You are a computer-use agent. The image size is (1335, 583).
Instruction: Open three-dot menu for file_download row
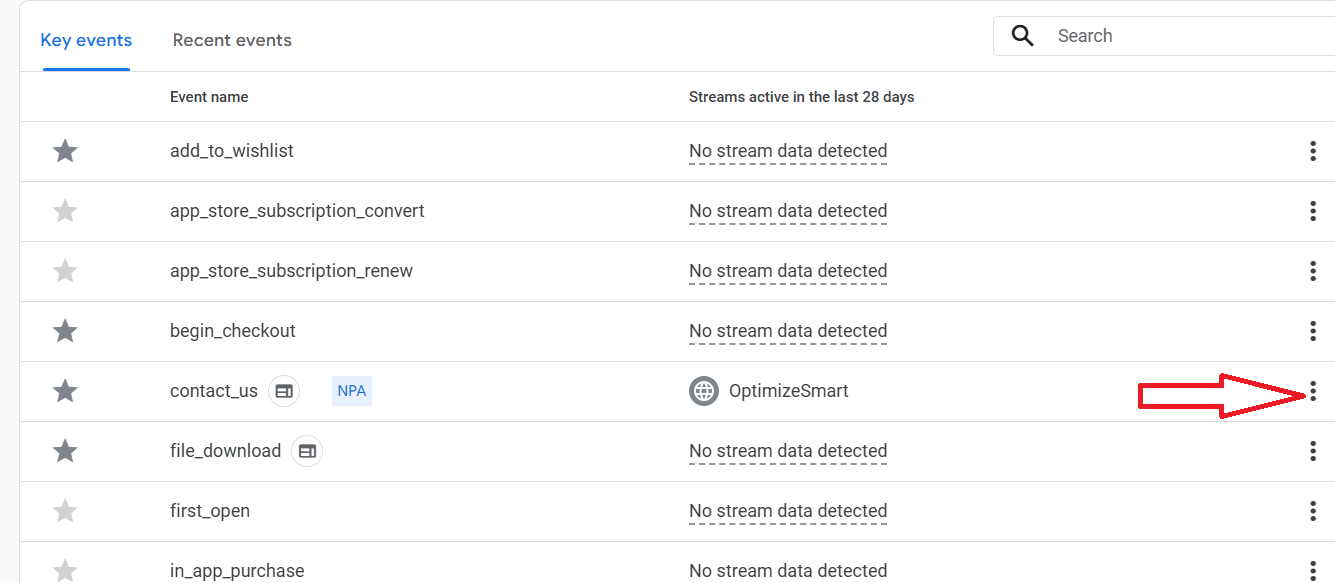pos(1313,451)
